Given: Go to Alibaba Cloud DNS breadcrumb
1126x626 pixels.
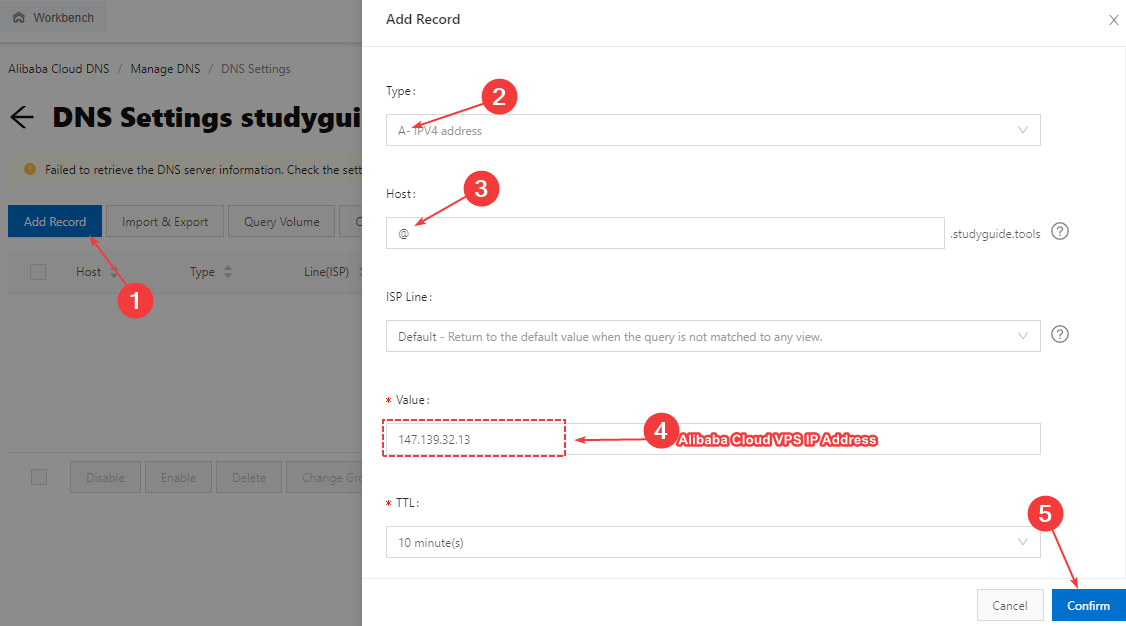Looking at the screenshot, I should click(59, 69).
